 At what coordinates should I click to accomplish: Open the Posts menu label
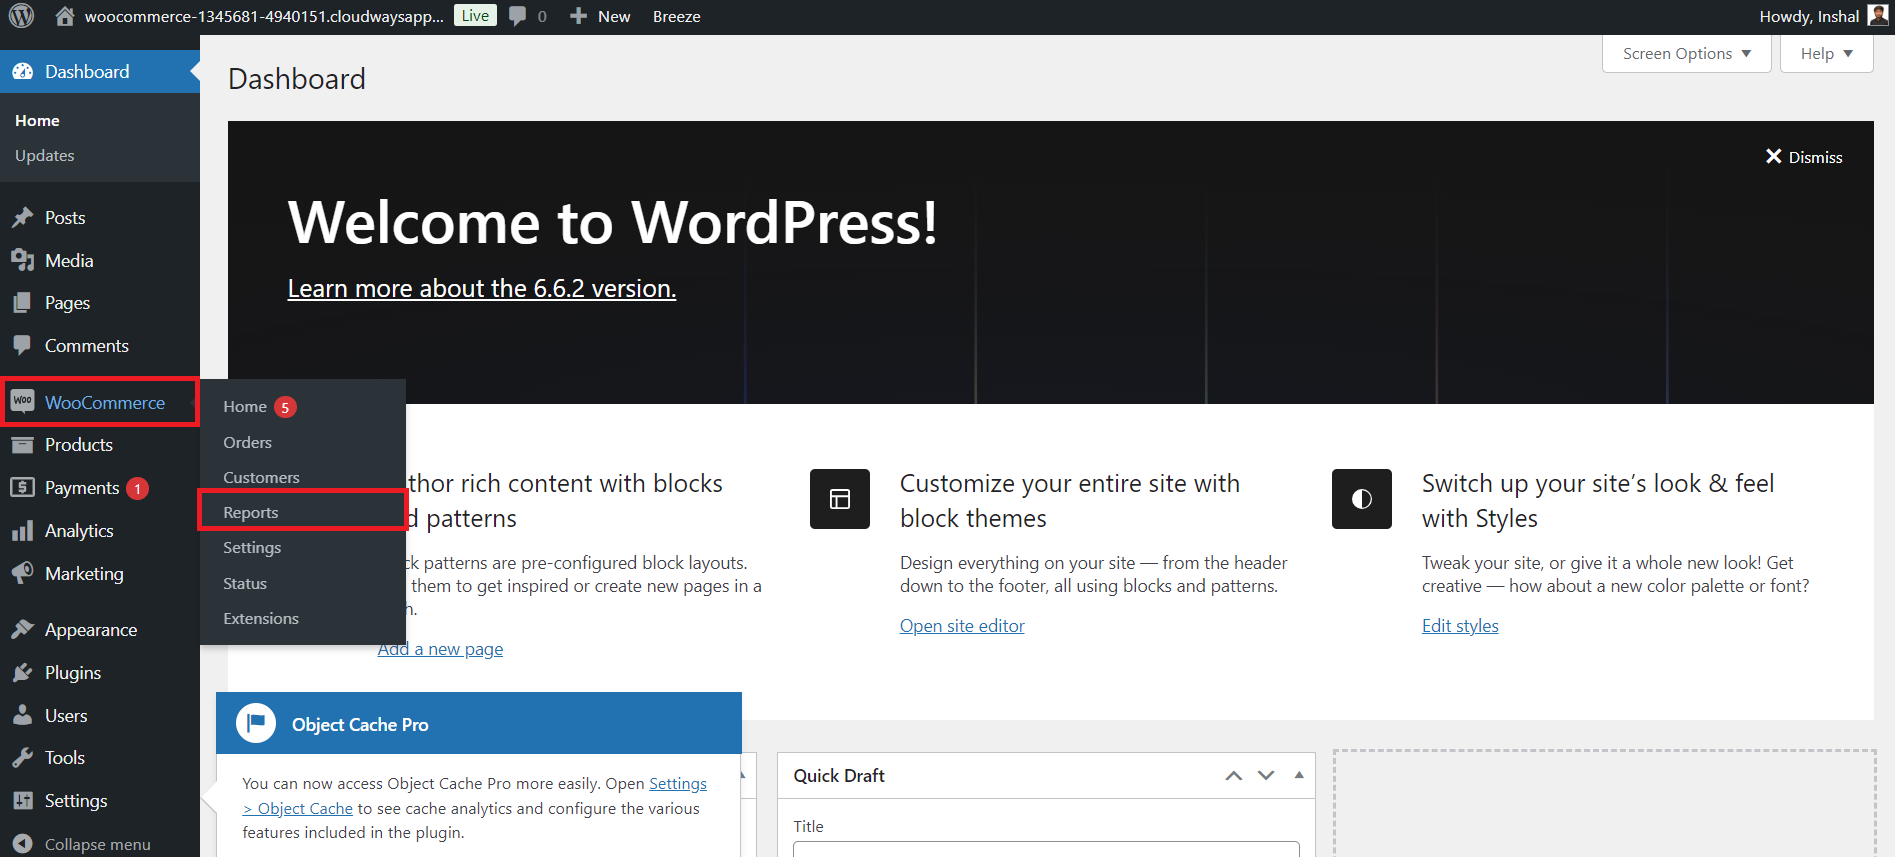(65, 218)
